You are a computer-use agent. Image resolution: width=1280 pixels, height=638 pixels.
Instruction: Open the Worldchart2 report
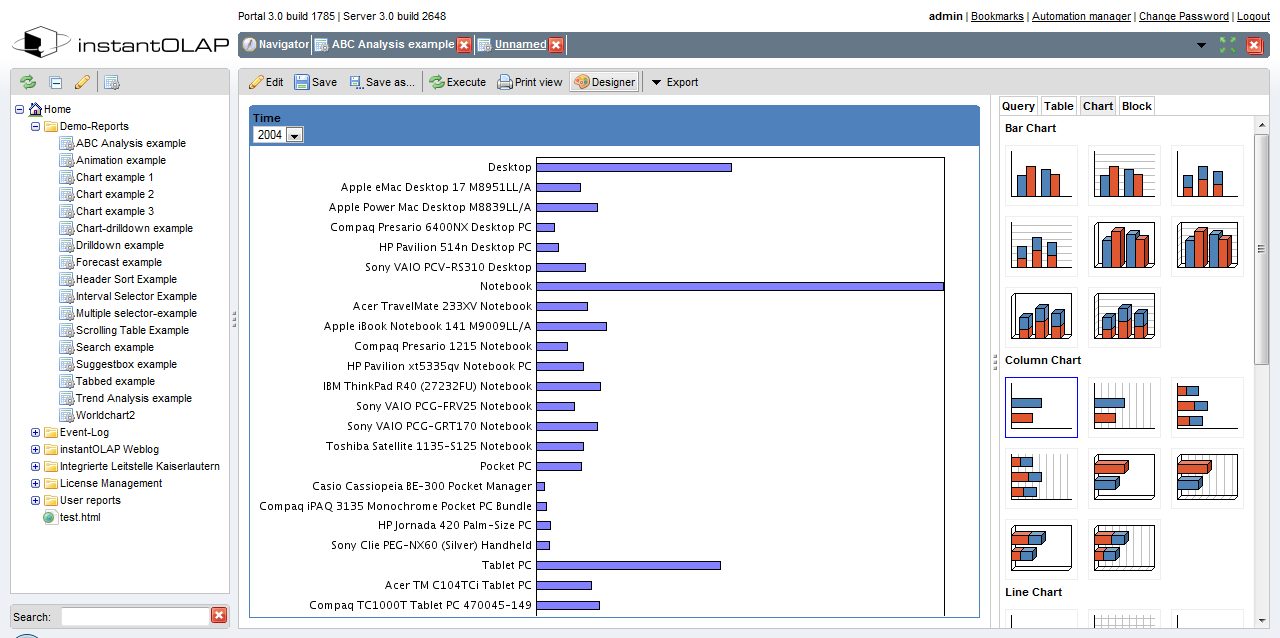click(x=105, y=415)
